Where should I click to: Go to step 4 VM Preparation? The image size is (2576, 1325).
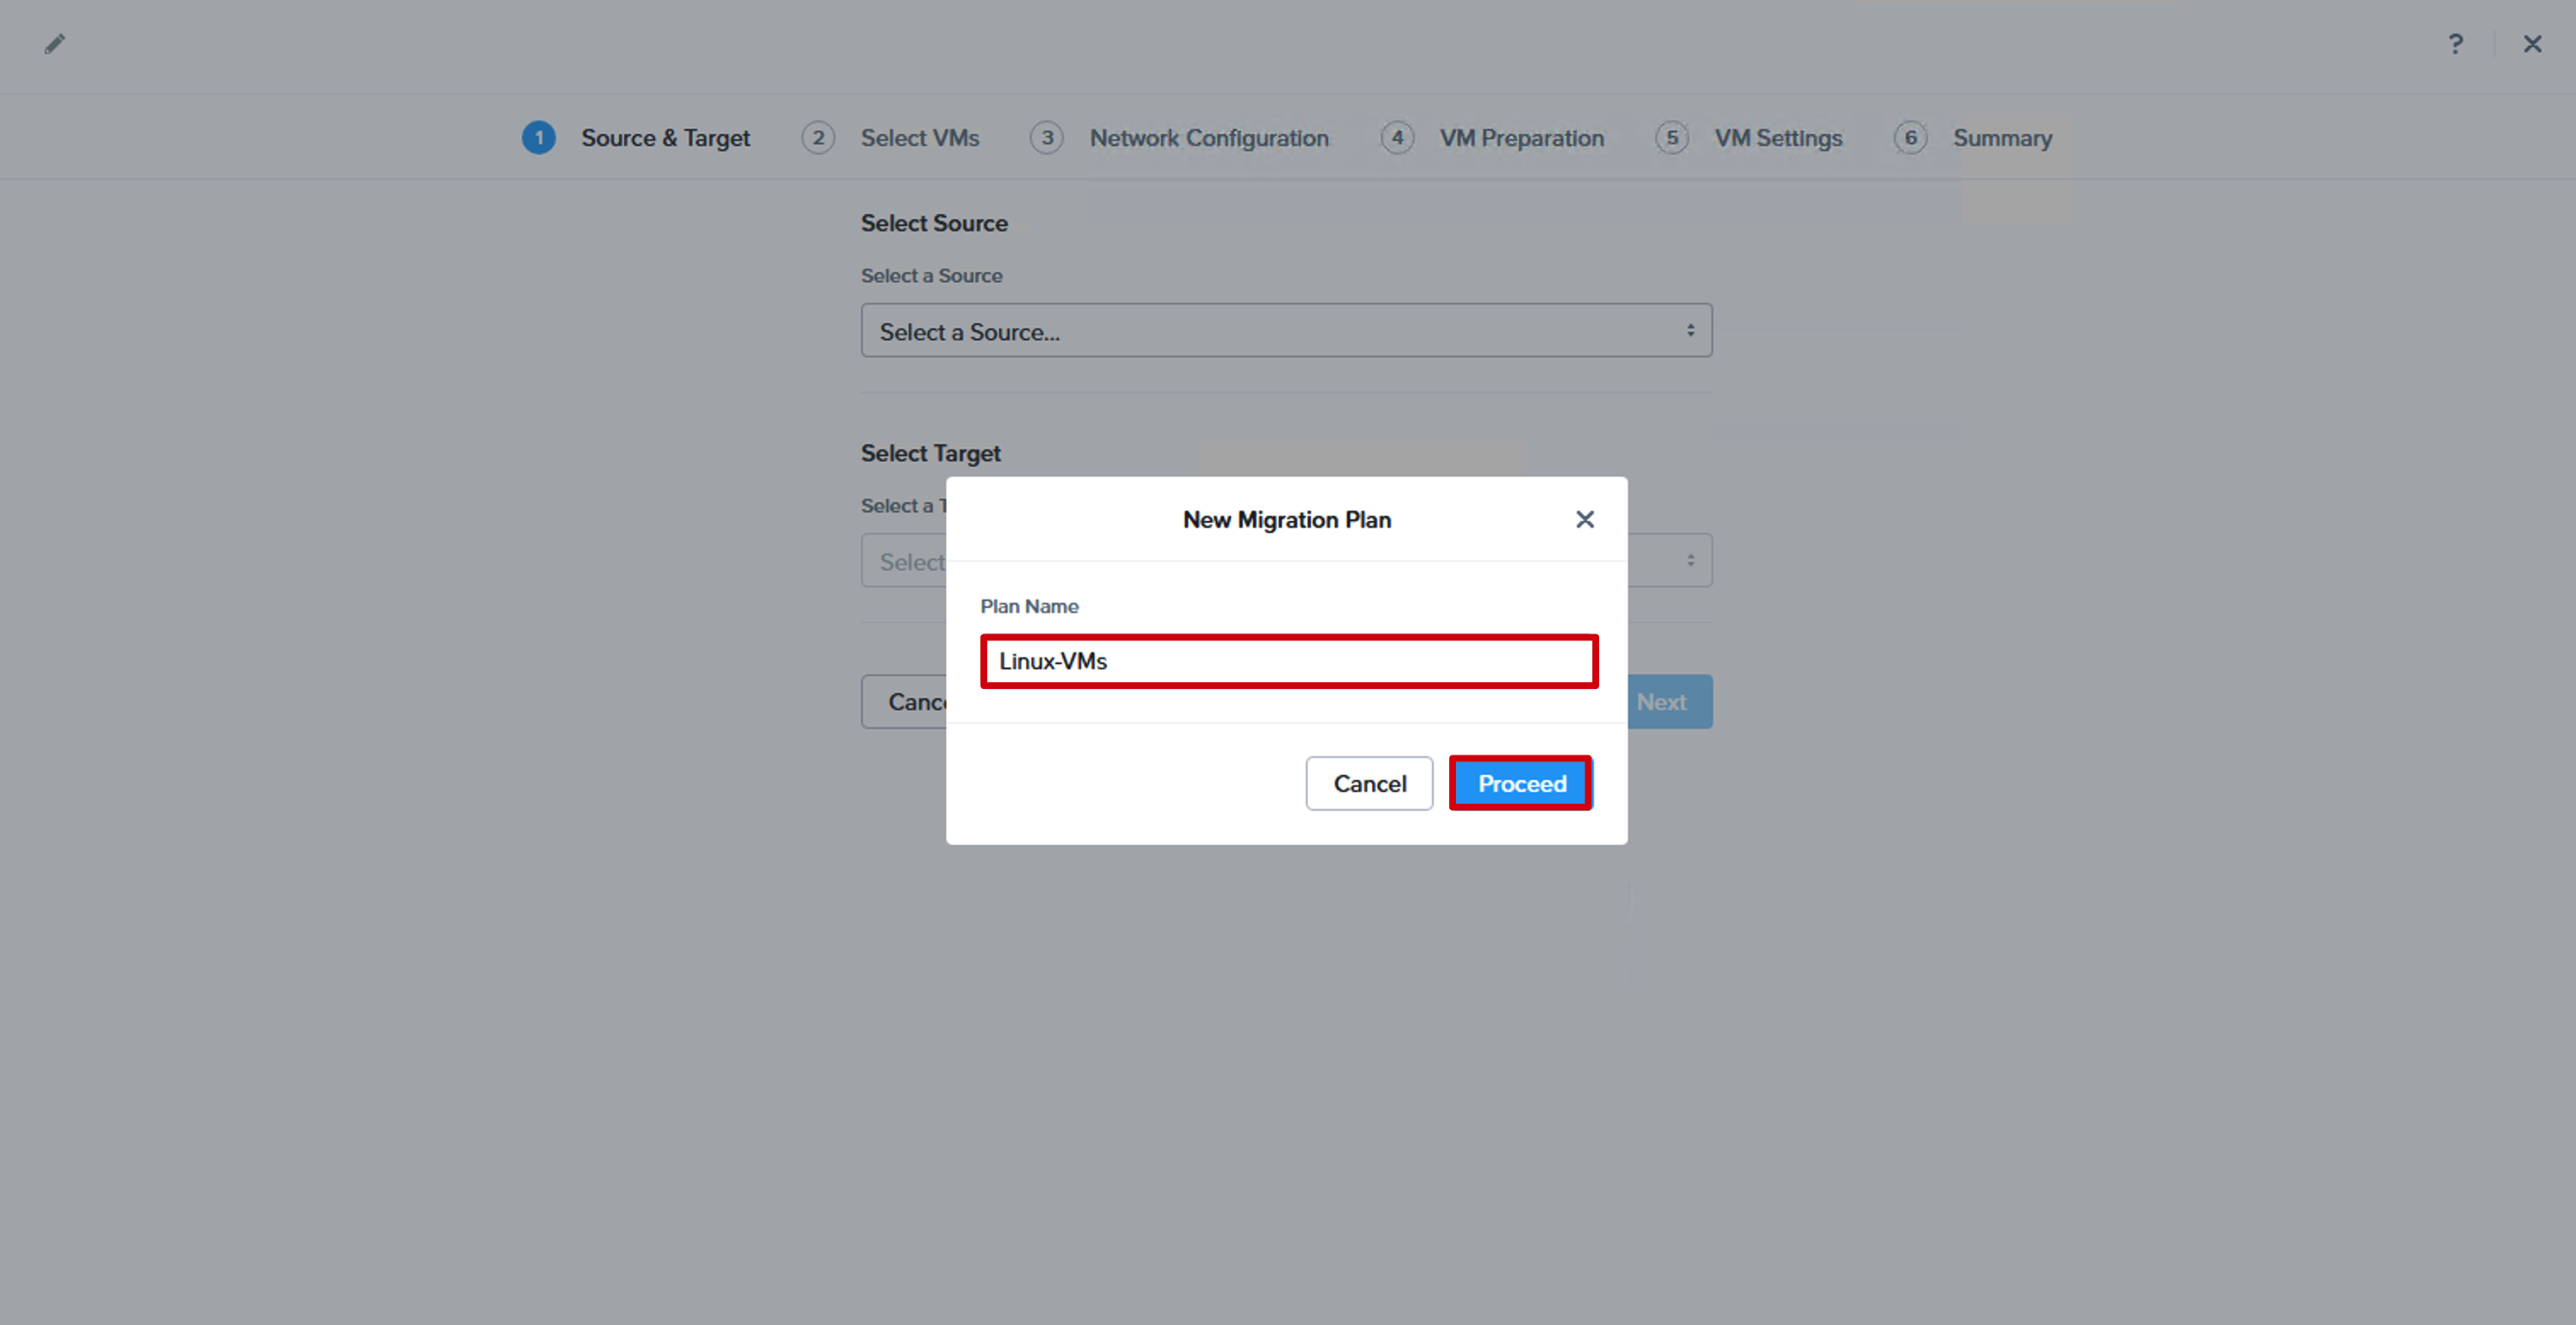(1492, 138)
